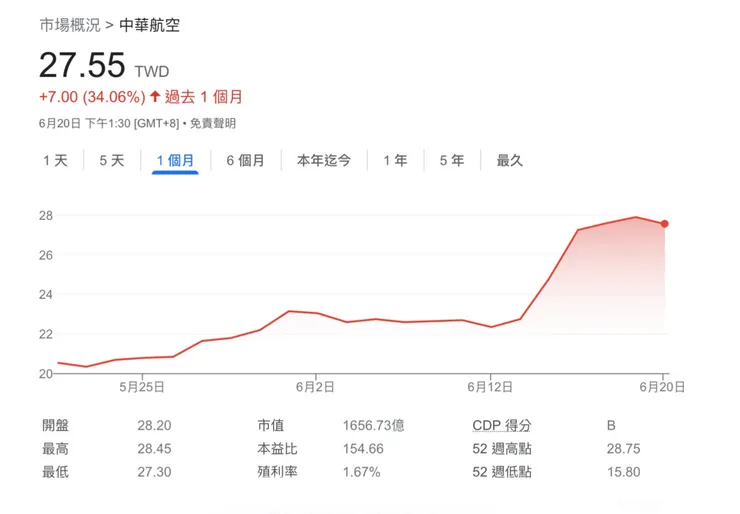The height and width of the screenshot is (514, 740).
Task: Switch to 本年迄今 range
Action: [324, 160]
